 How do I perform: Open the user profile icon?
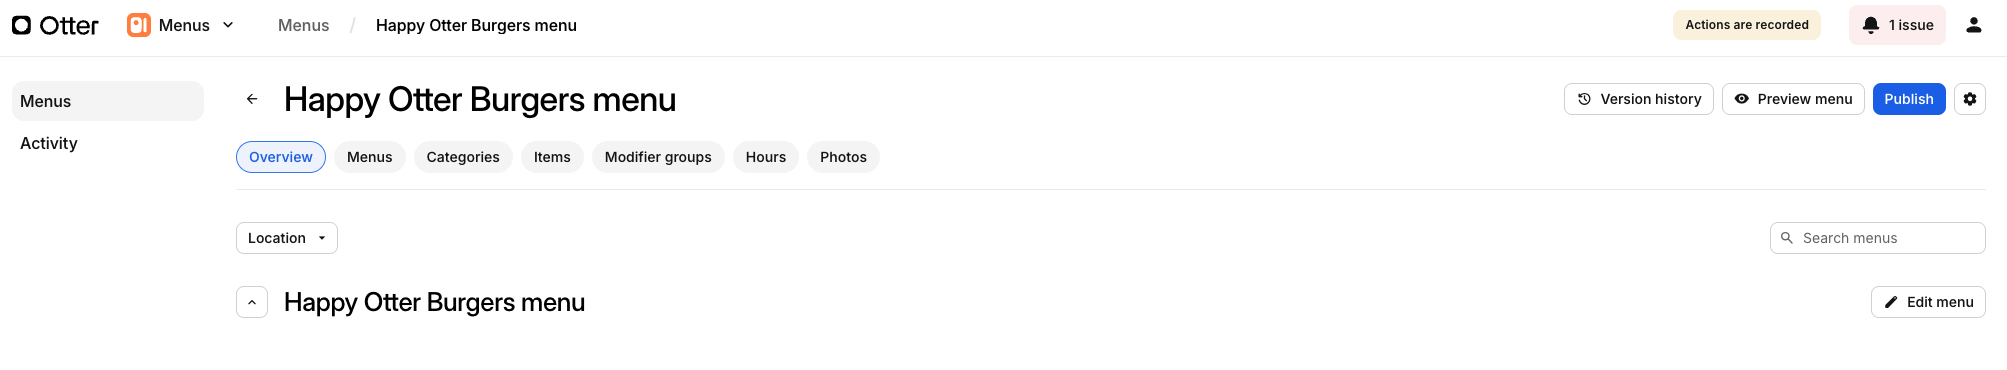(1974, 25)
